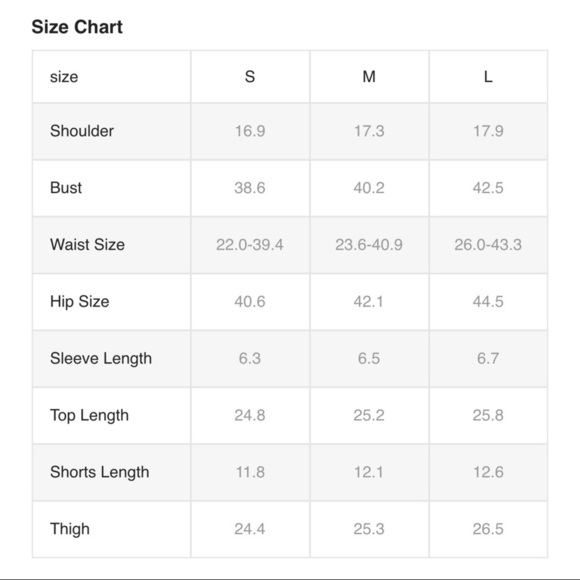Click the Shorts Length row label

[x=100, y=472]
